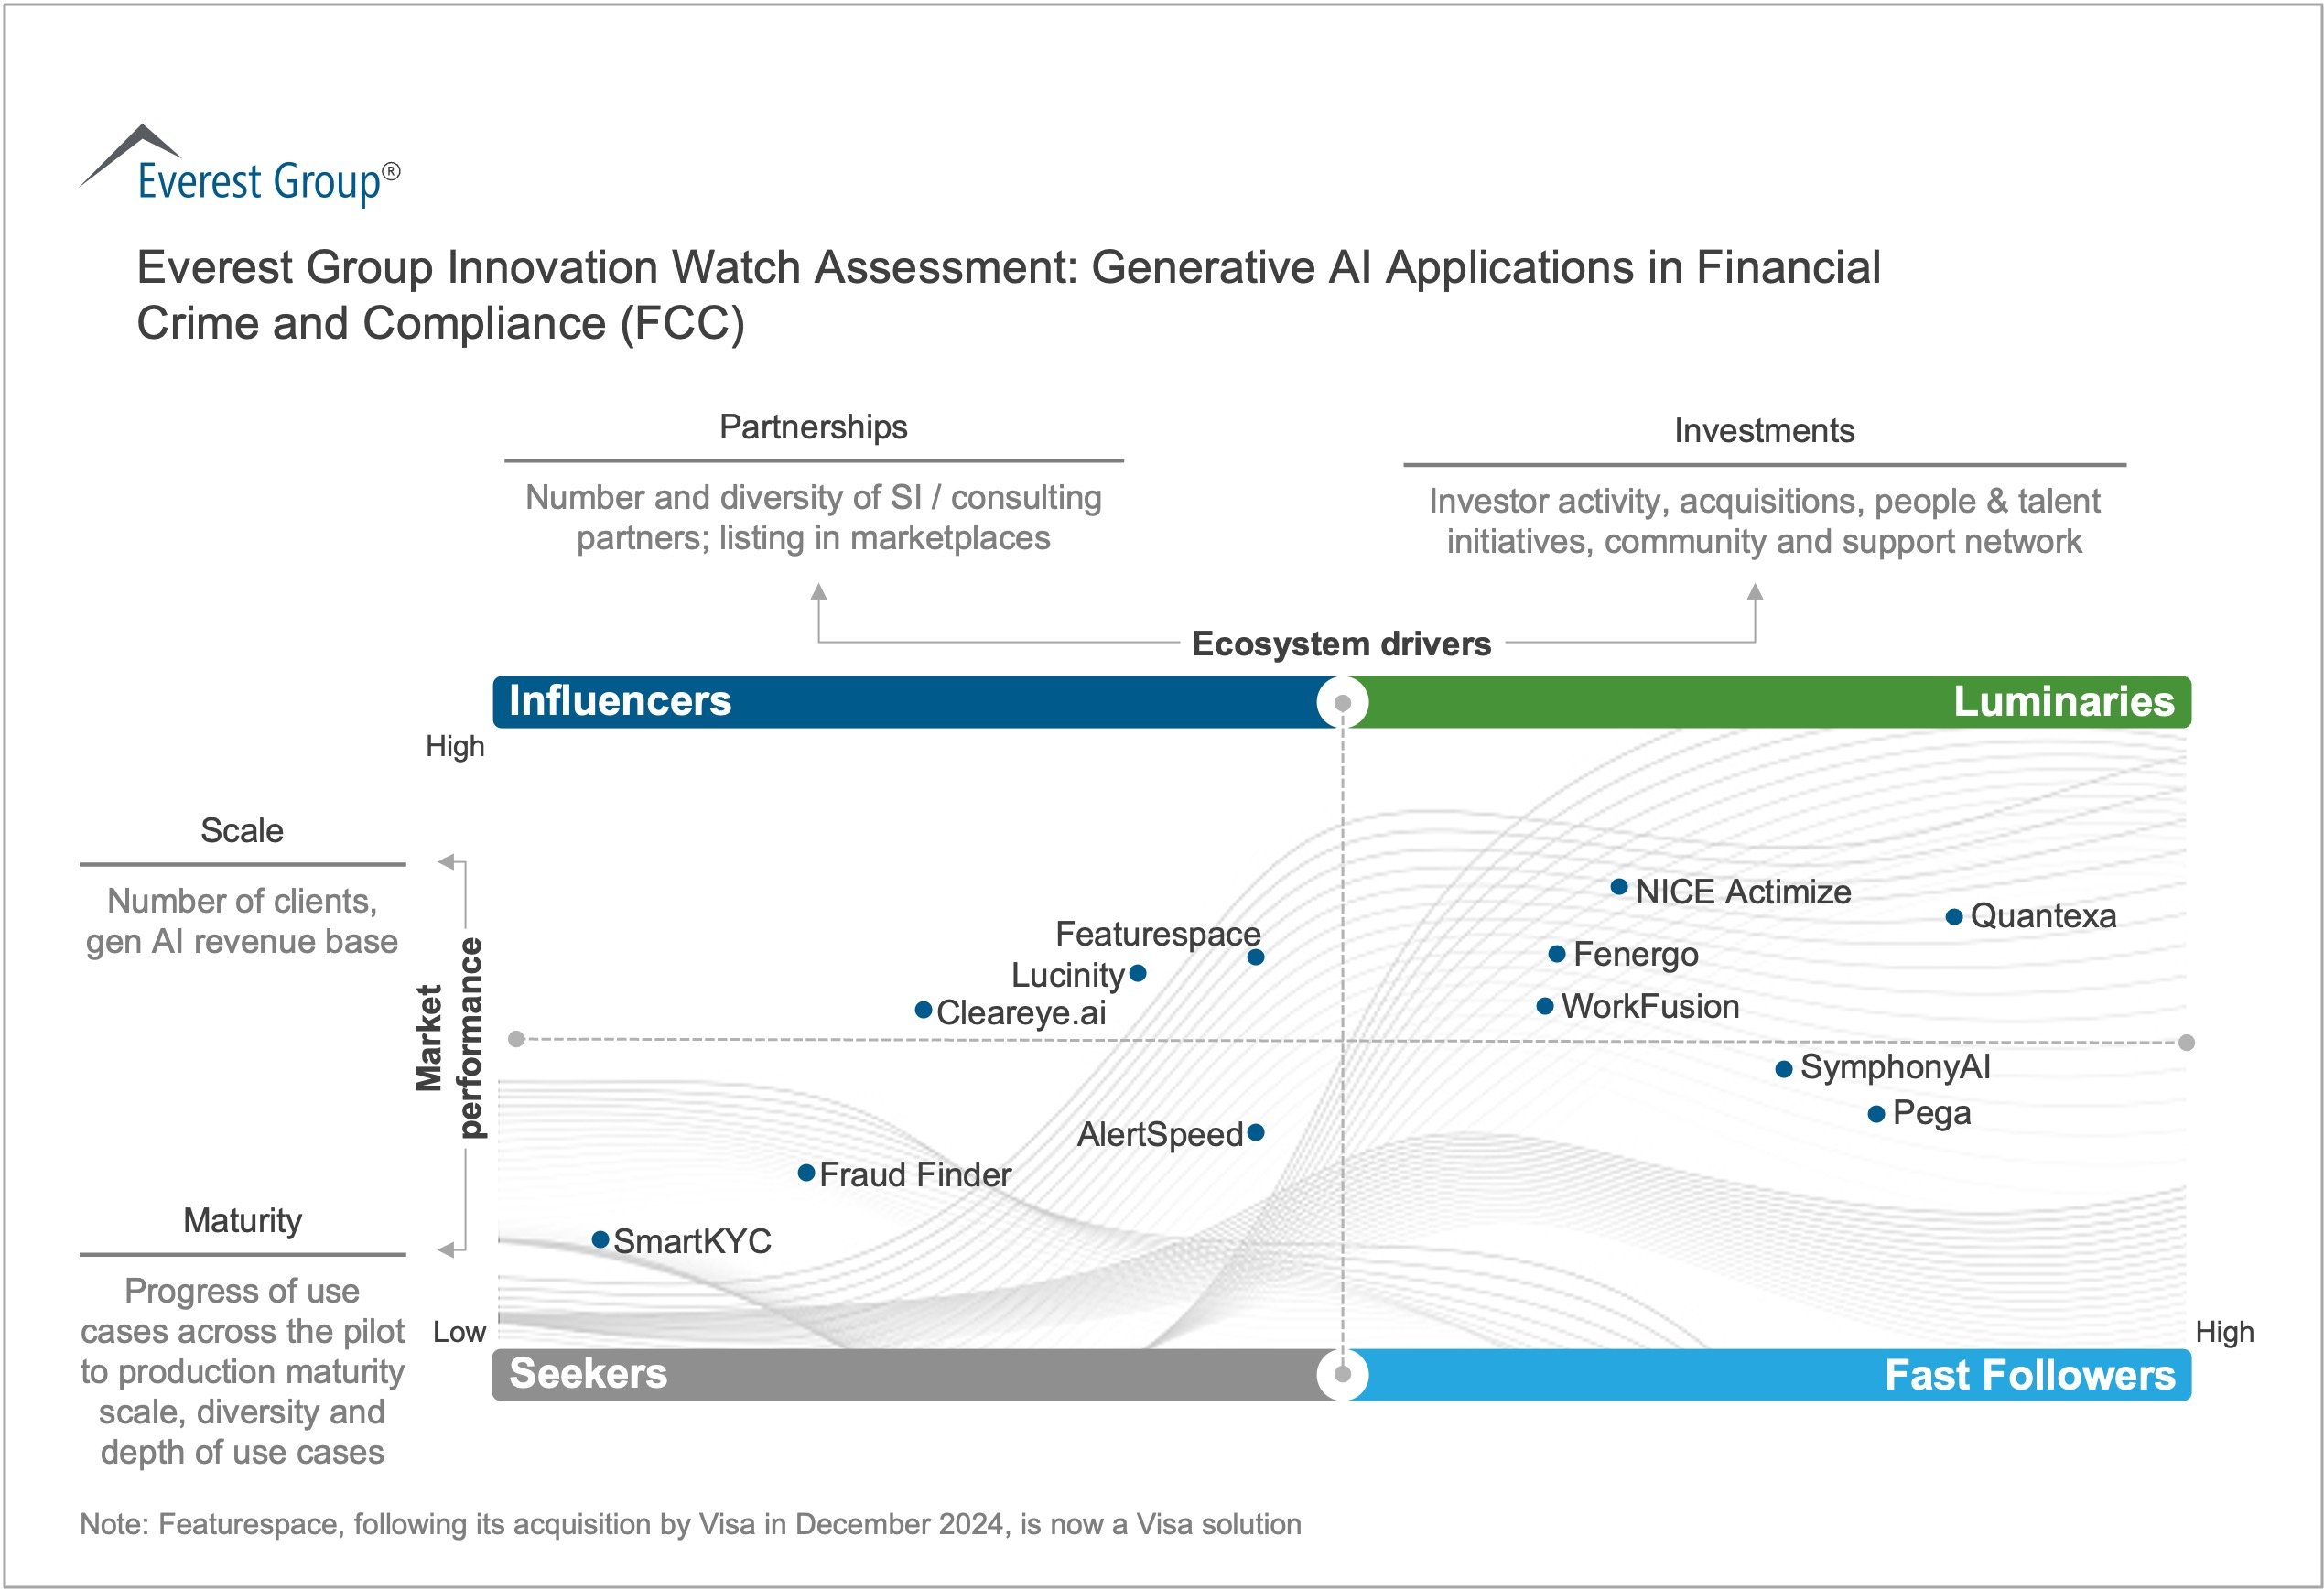Click the Everest Group logo
Viewport: 2324px width, 1590px height.
pyautogui.click(x=240, y=168)
